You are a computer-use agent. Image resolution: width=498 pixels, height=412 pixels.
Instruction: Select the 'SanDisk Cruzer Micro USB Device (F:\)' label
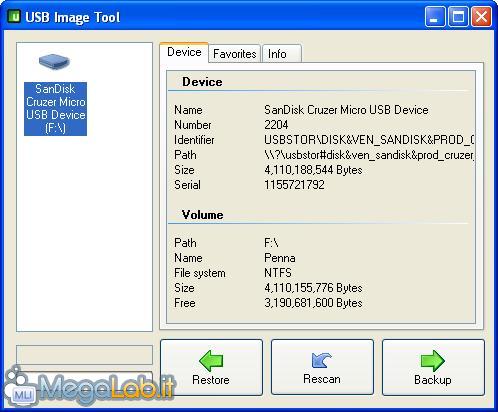(x=55, y=109)
